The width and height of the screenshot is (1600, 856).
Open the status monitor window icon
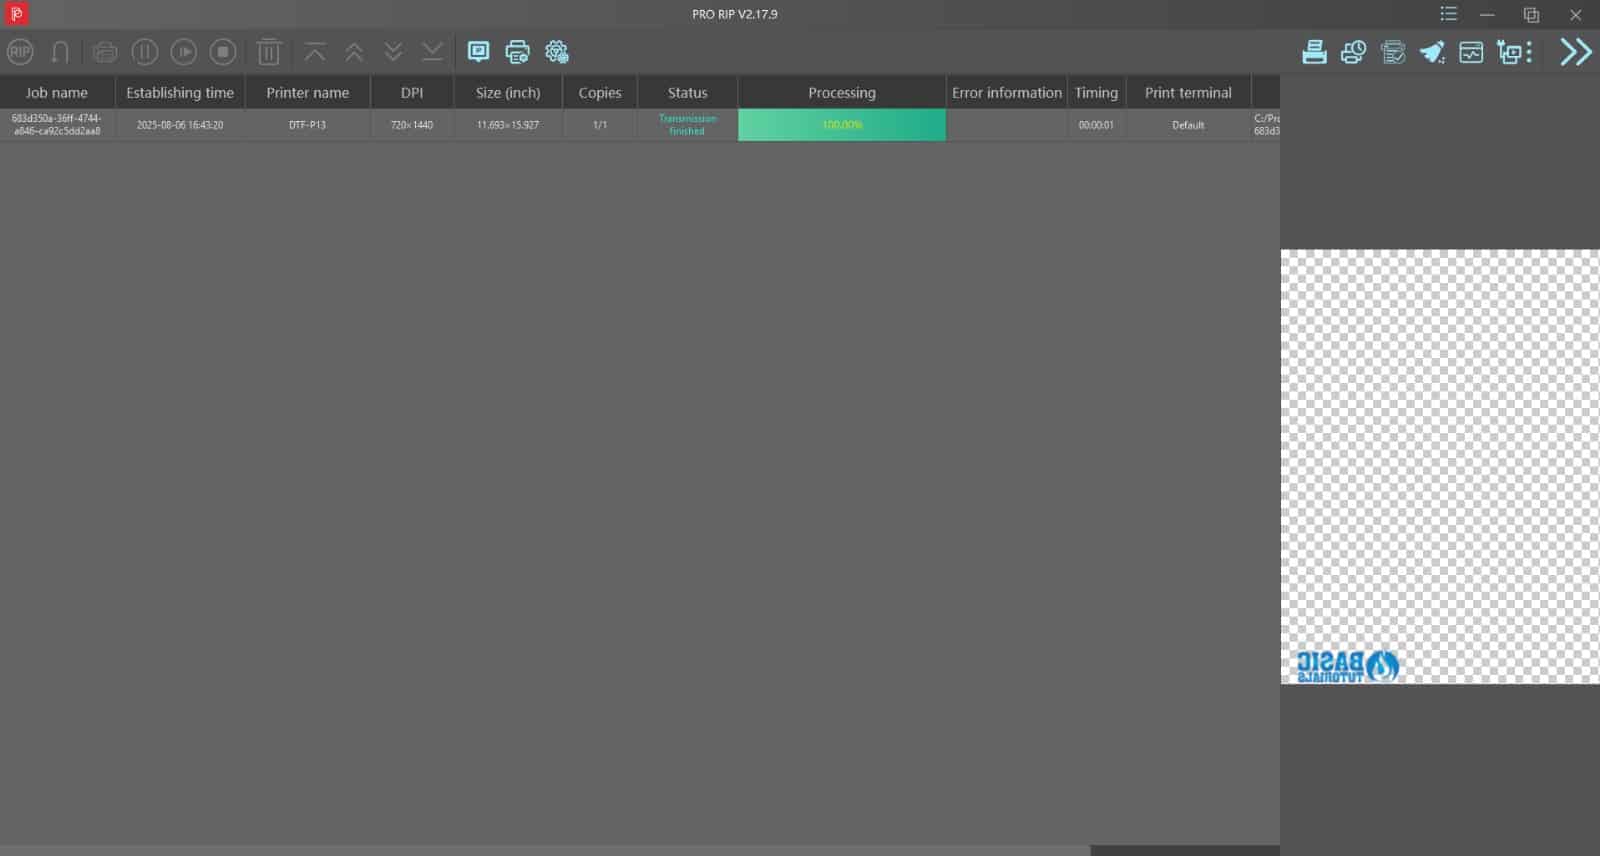click(1471, 52)
